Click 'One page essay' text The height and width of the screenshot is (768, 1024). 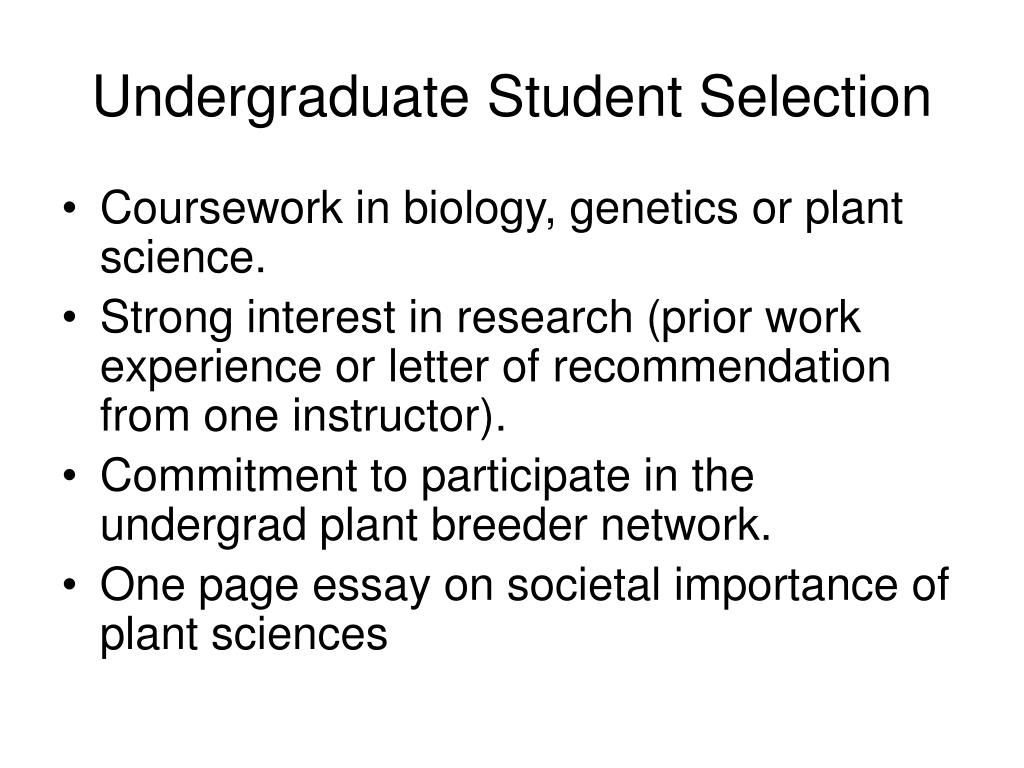pos(264,588)
